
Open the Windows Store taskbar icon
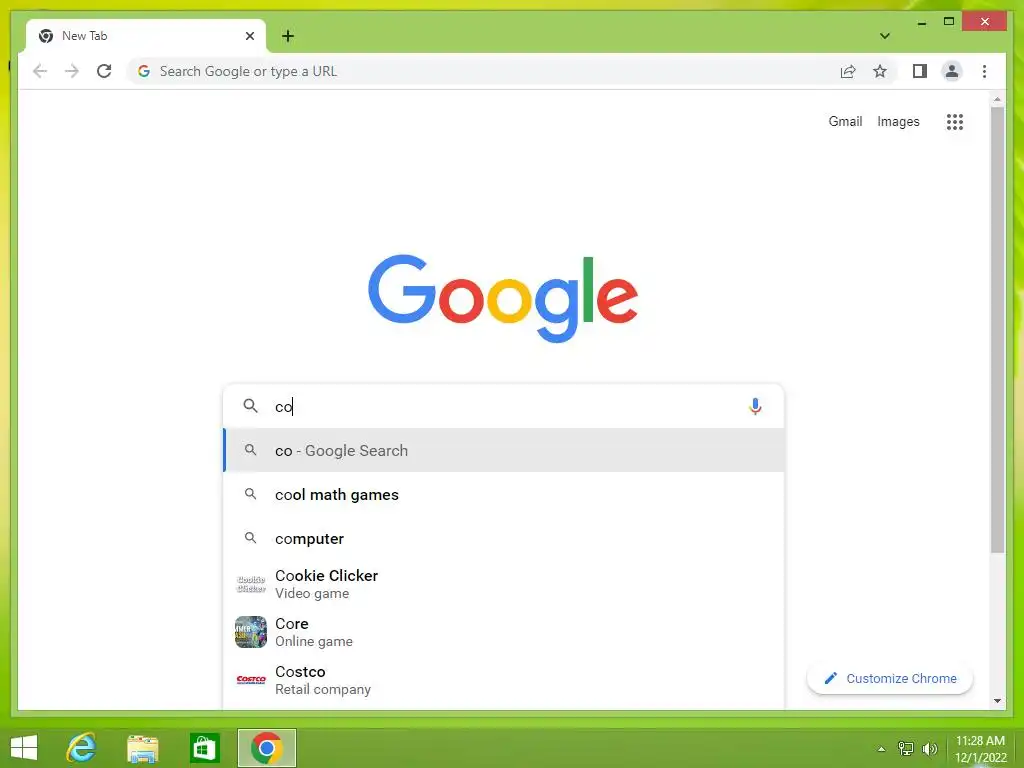tap(204, 748)
